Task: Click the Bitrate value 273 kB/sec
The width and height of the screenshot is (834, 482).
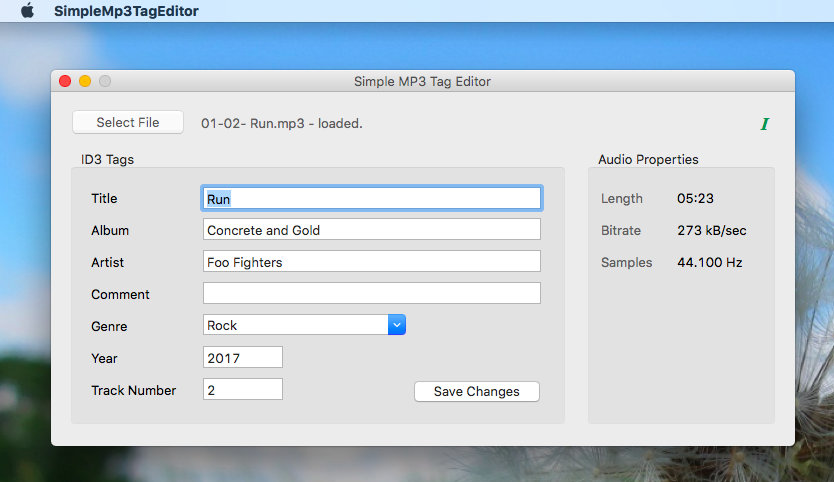Action: pyautogui.click(x=712, y=230)
